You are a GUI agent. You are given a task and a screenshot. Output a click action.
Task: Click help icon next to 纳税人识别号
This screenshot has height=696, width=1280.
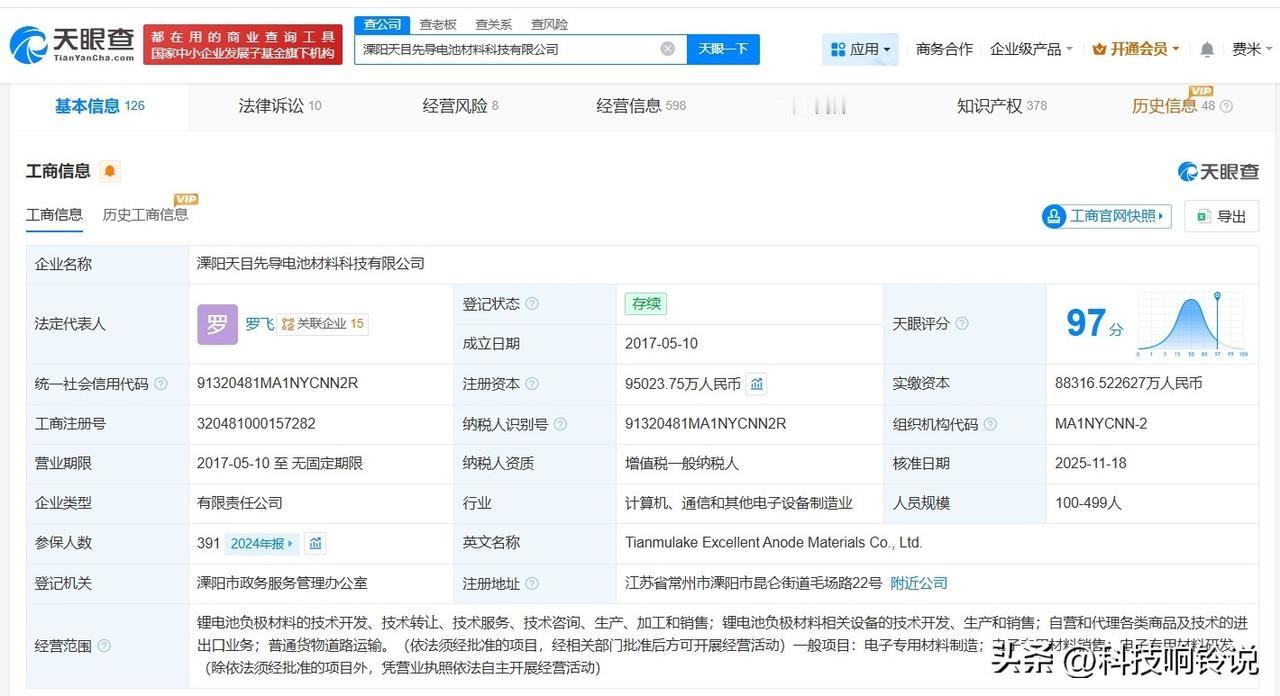[560, 424]
